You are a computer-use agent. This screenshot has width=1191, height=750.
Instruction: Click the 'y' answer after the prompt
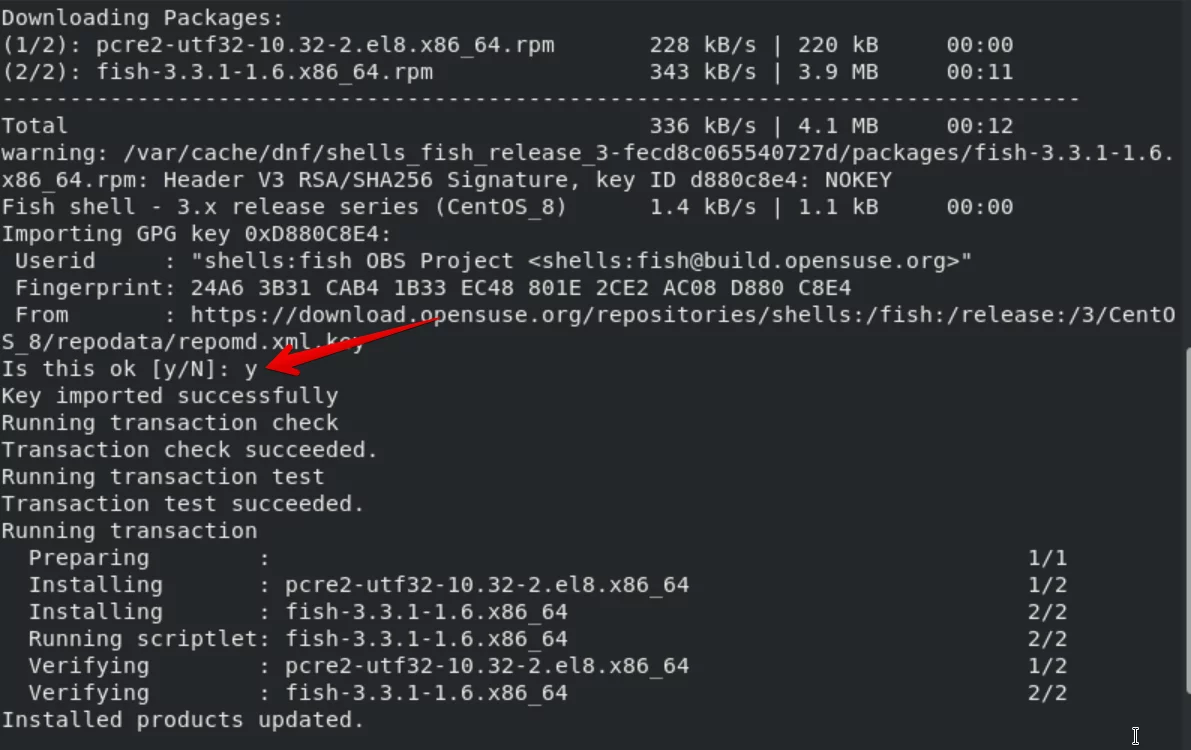pyautogui.click(x=251, y=370)
